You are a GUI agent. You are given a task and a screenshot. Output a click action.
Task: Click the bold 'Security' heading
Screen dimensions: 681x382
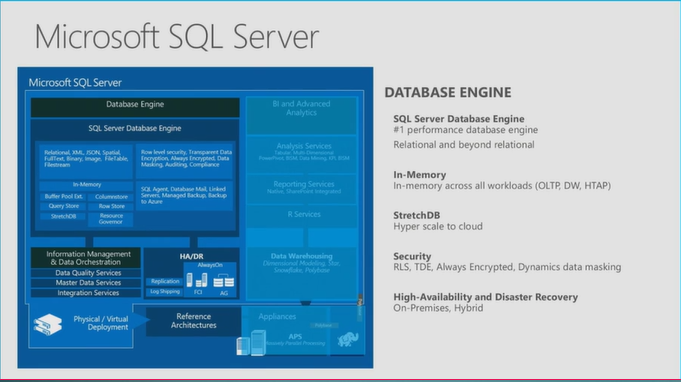(x=412, y=257)
